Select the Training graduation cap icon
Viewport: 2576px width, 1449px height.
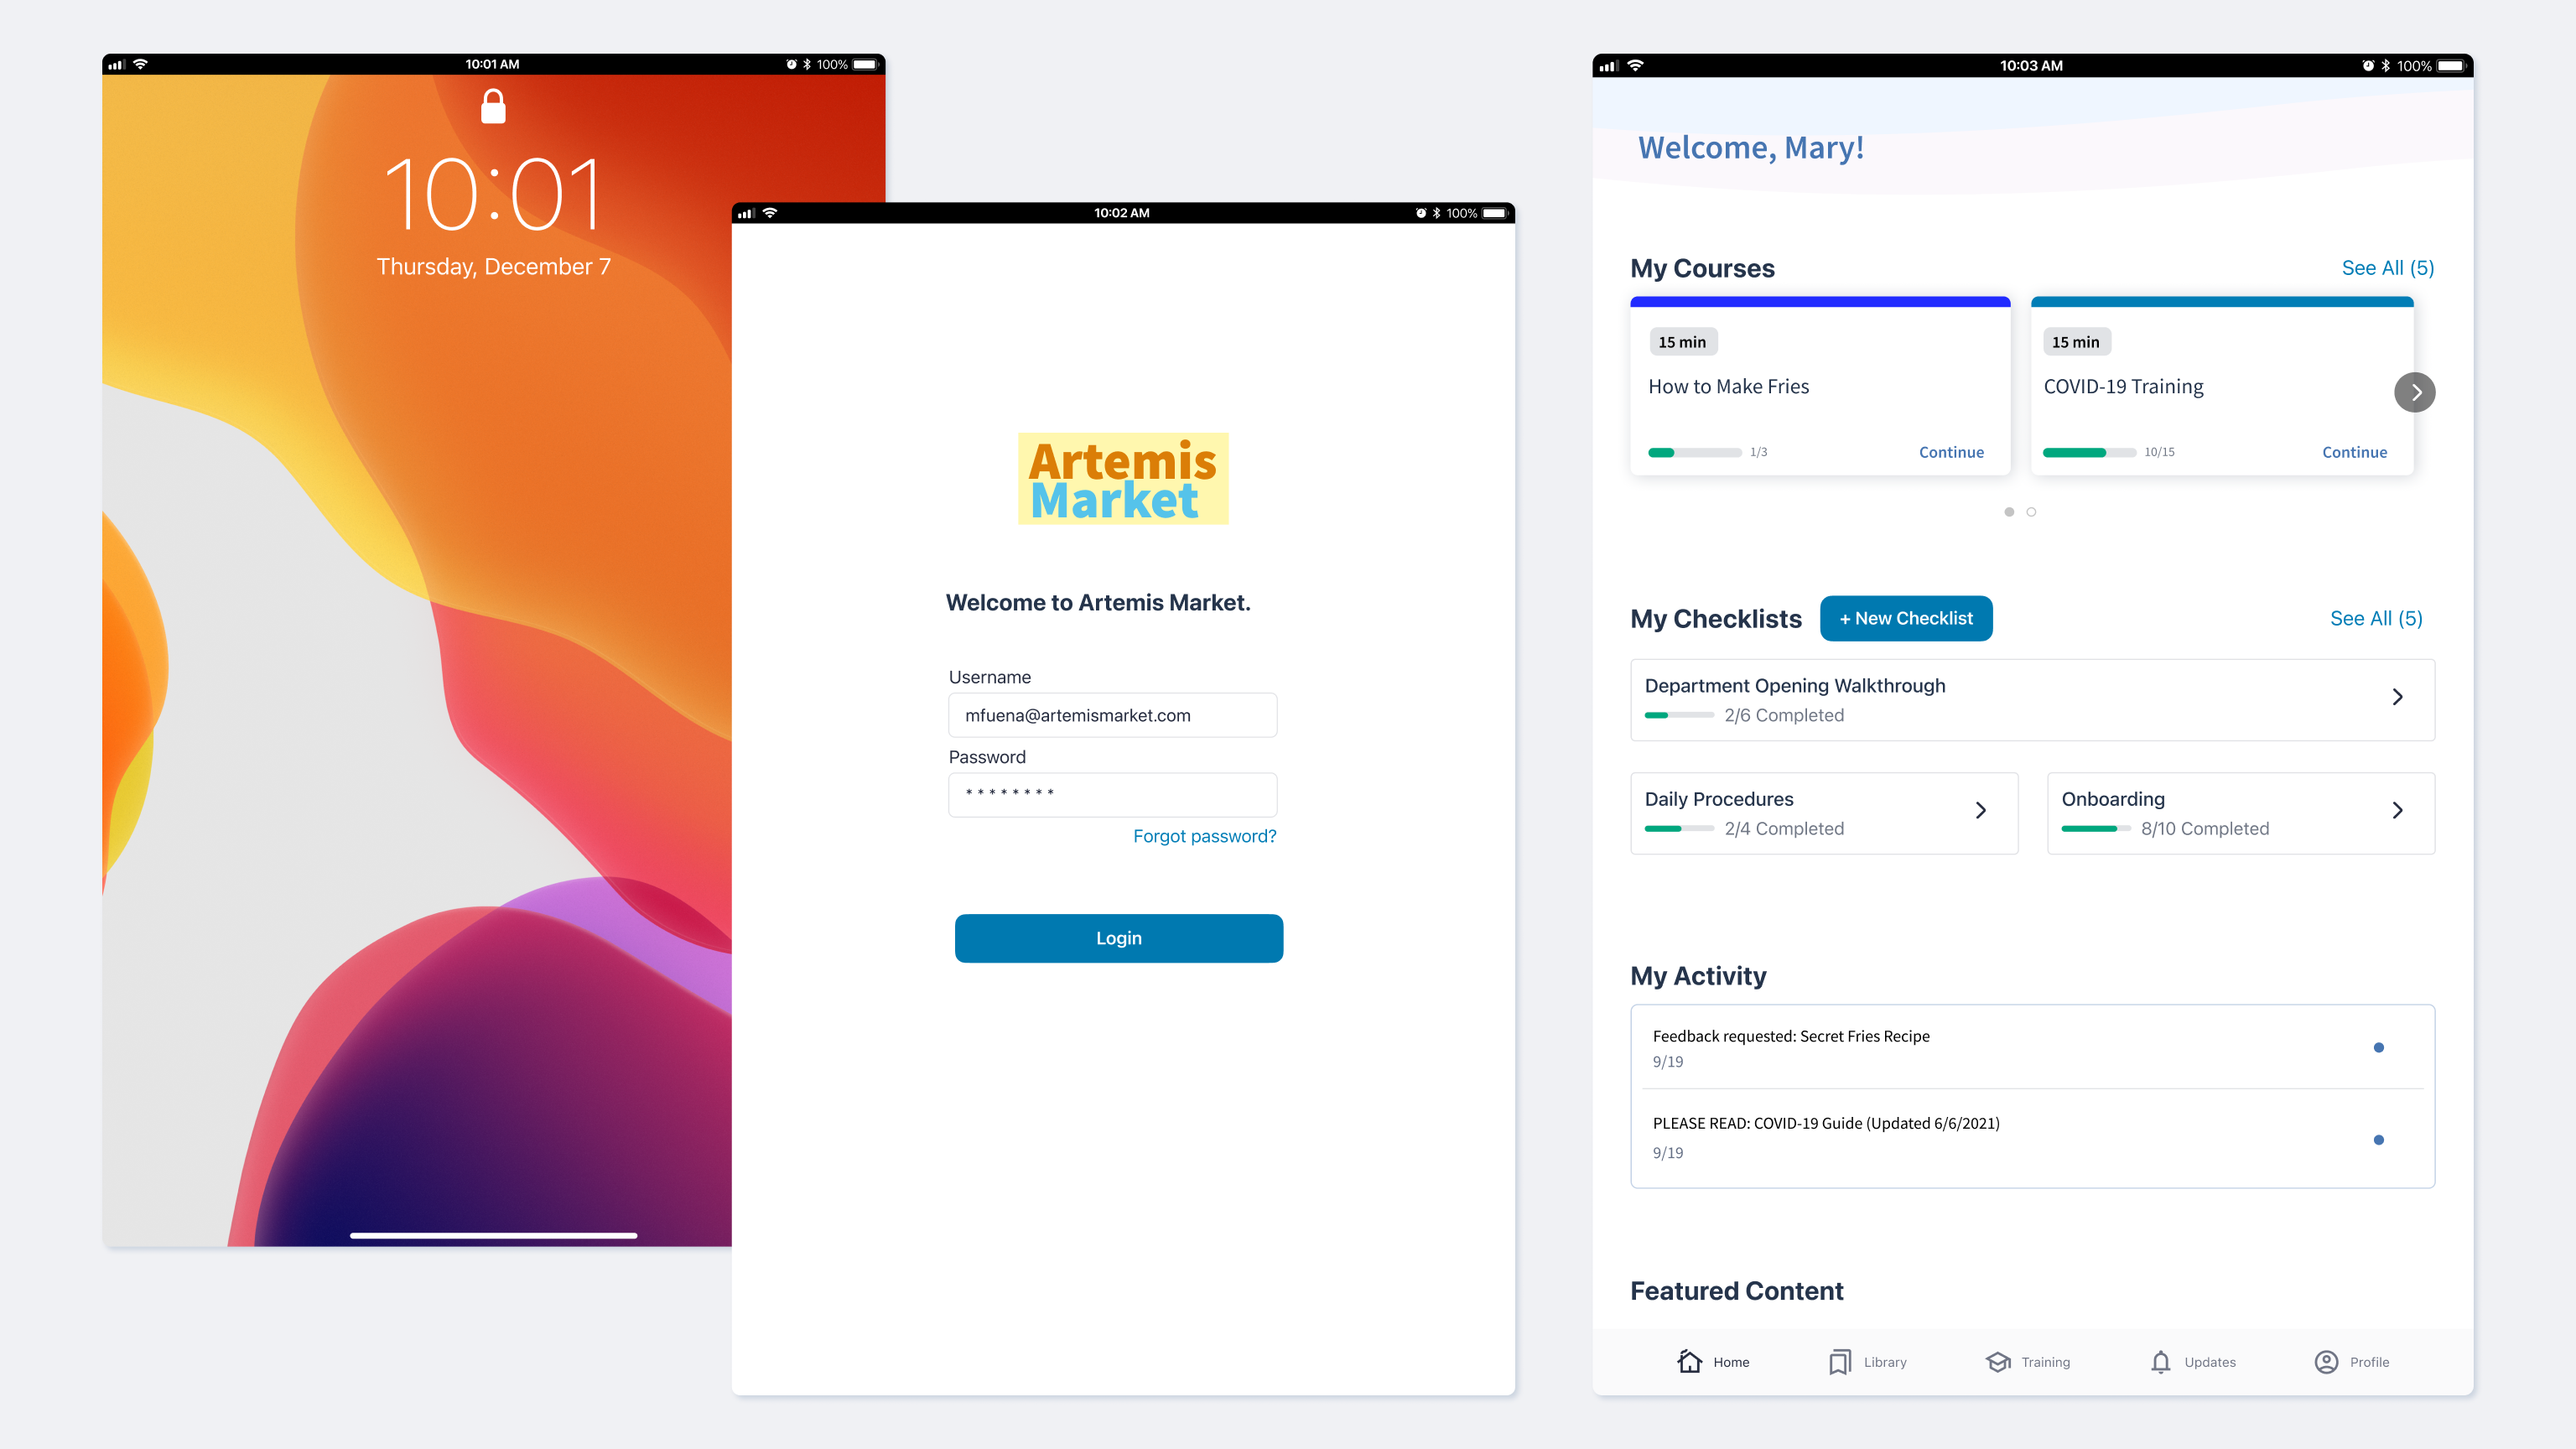[1998, 1362]
